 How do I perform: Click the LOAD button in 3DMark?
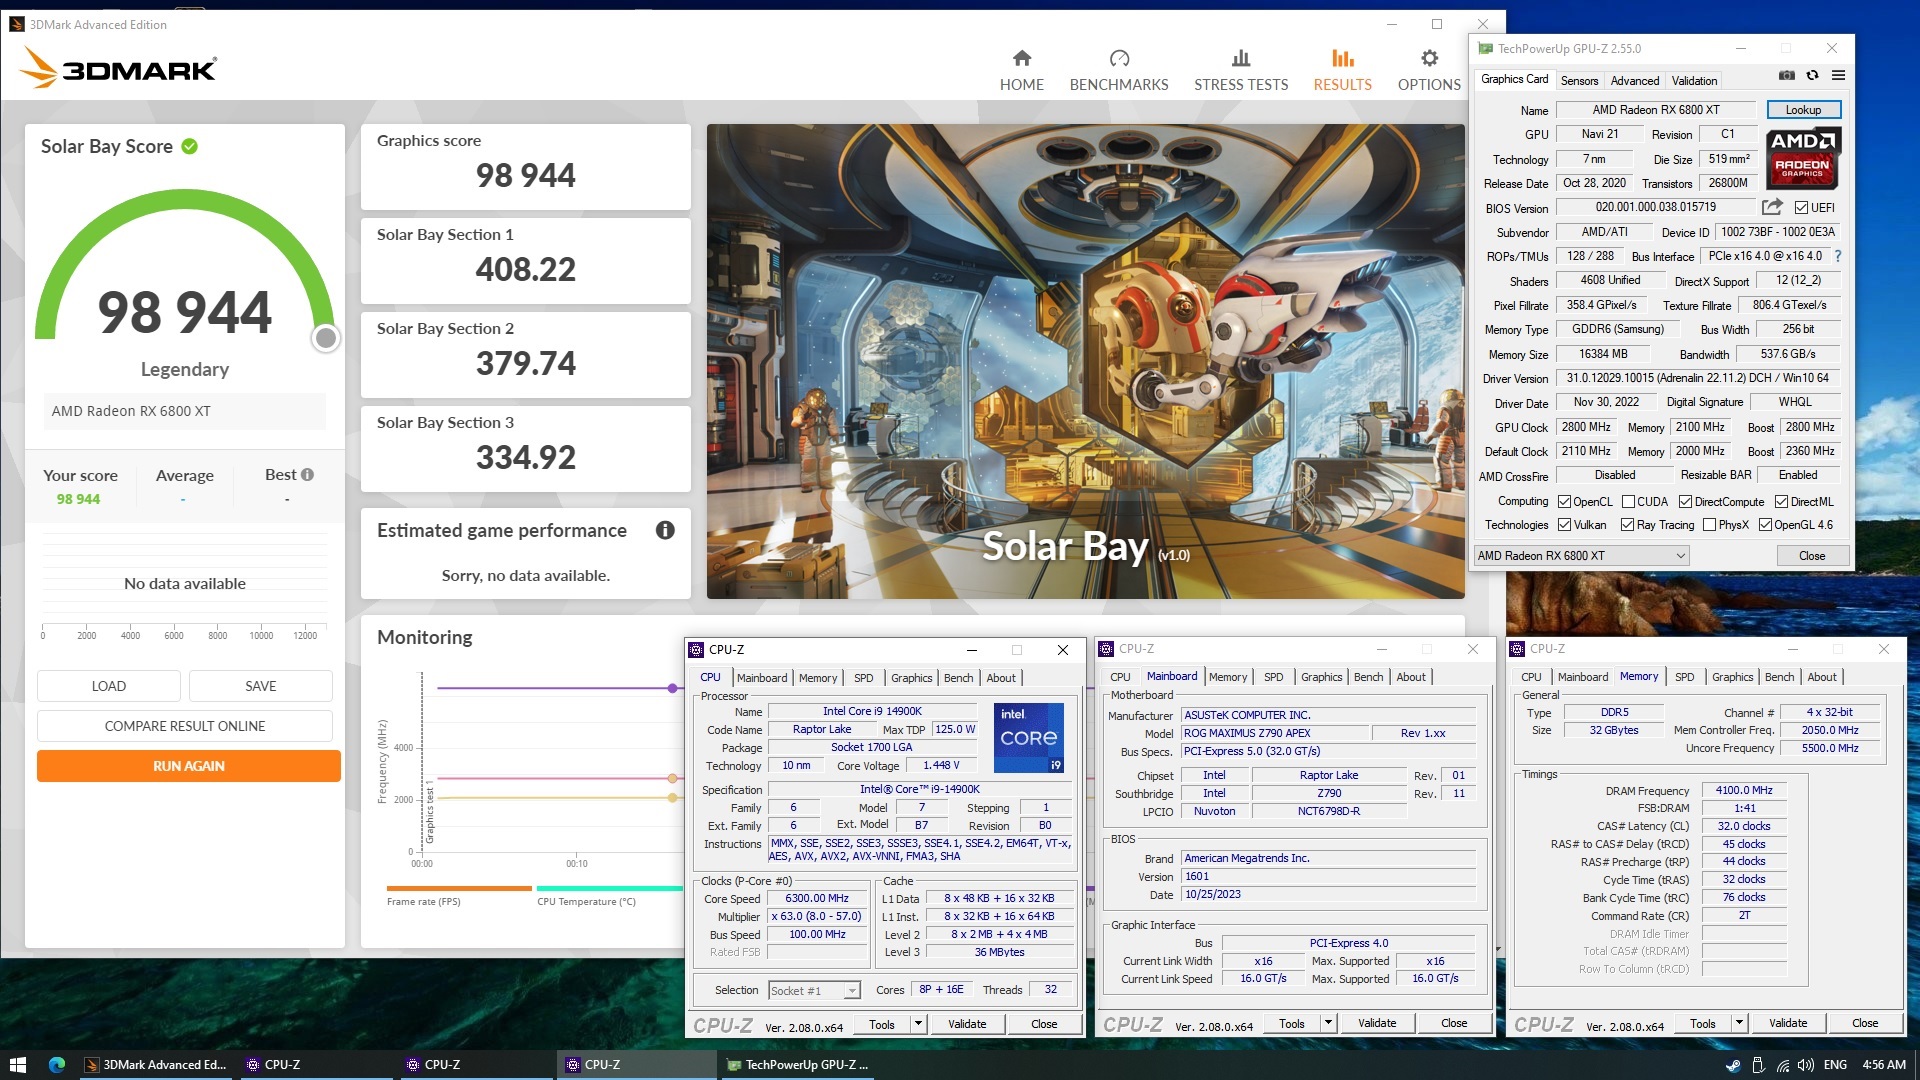point(109,686)
